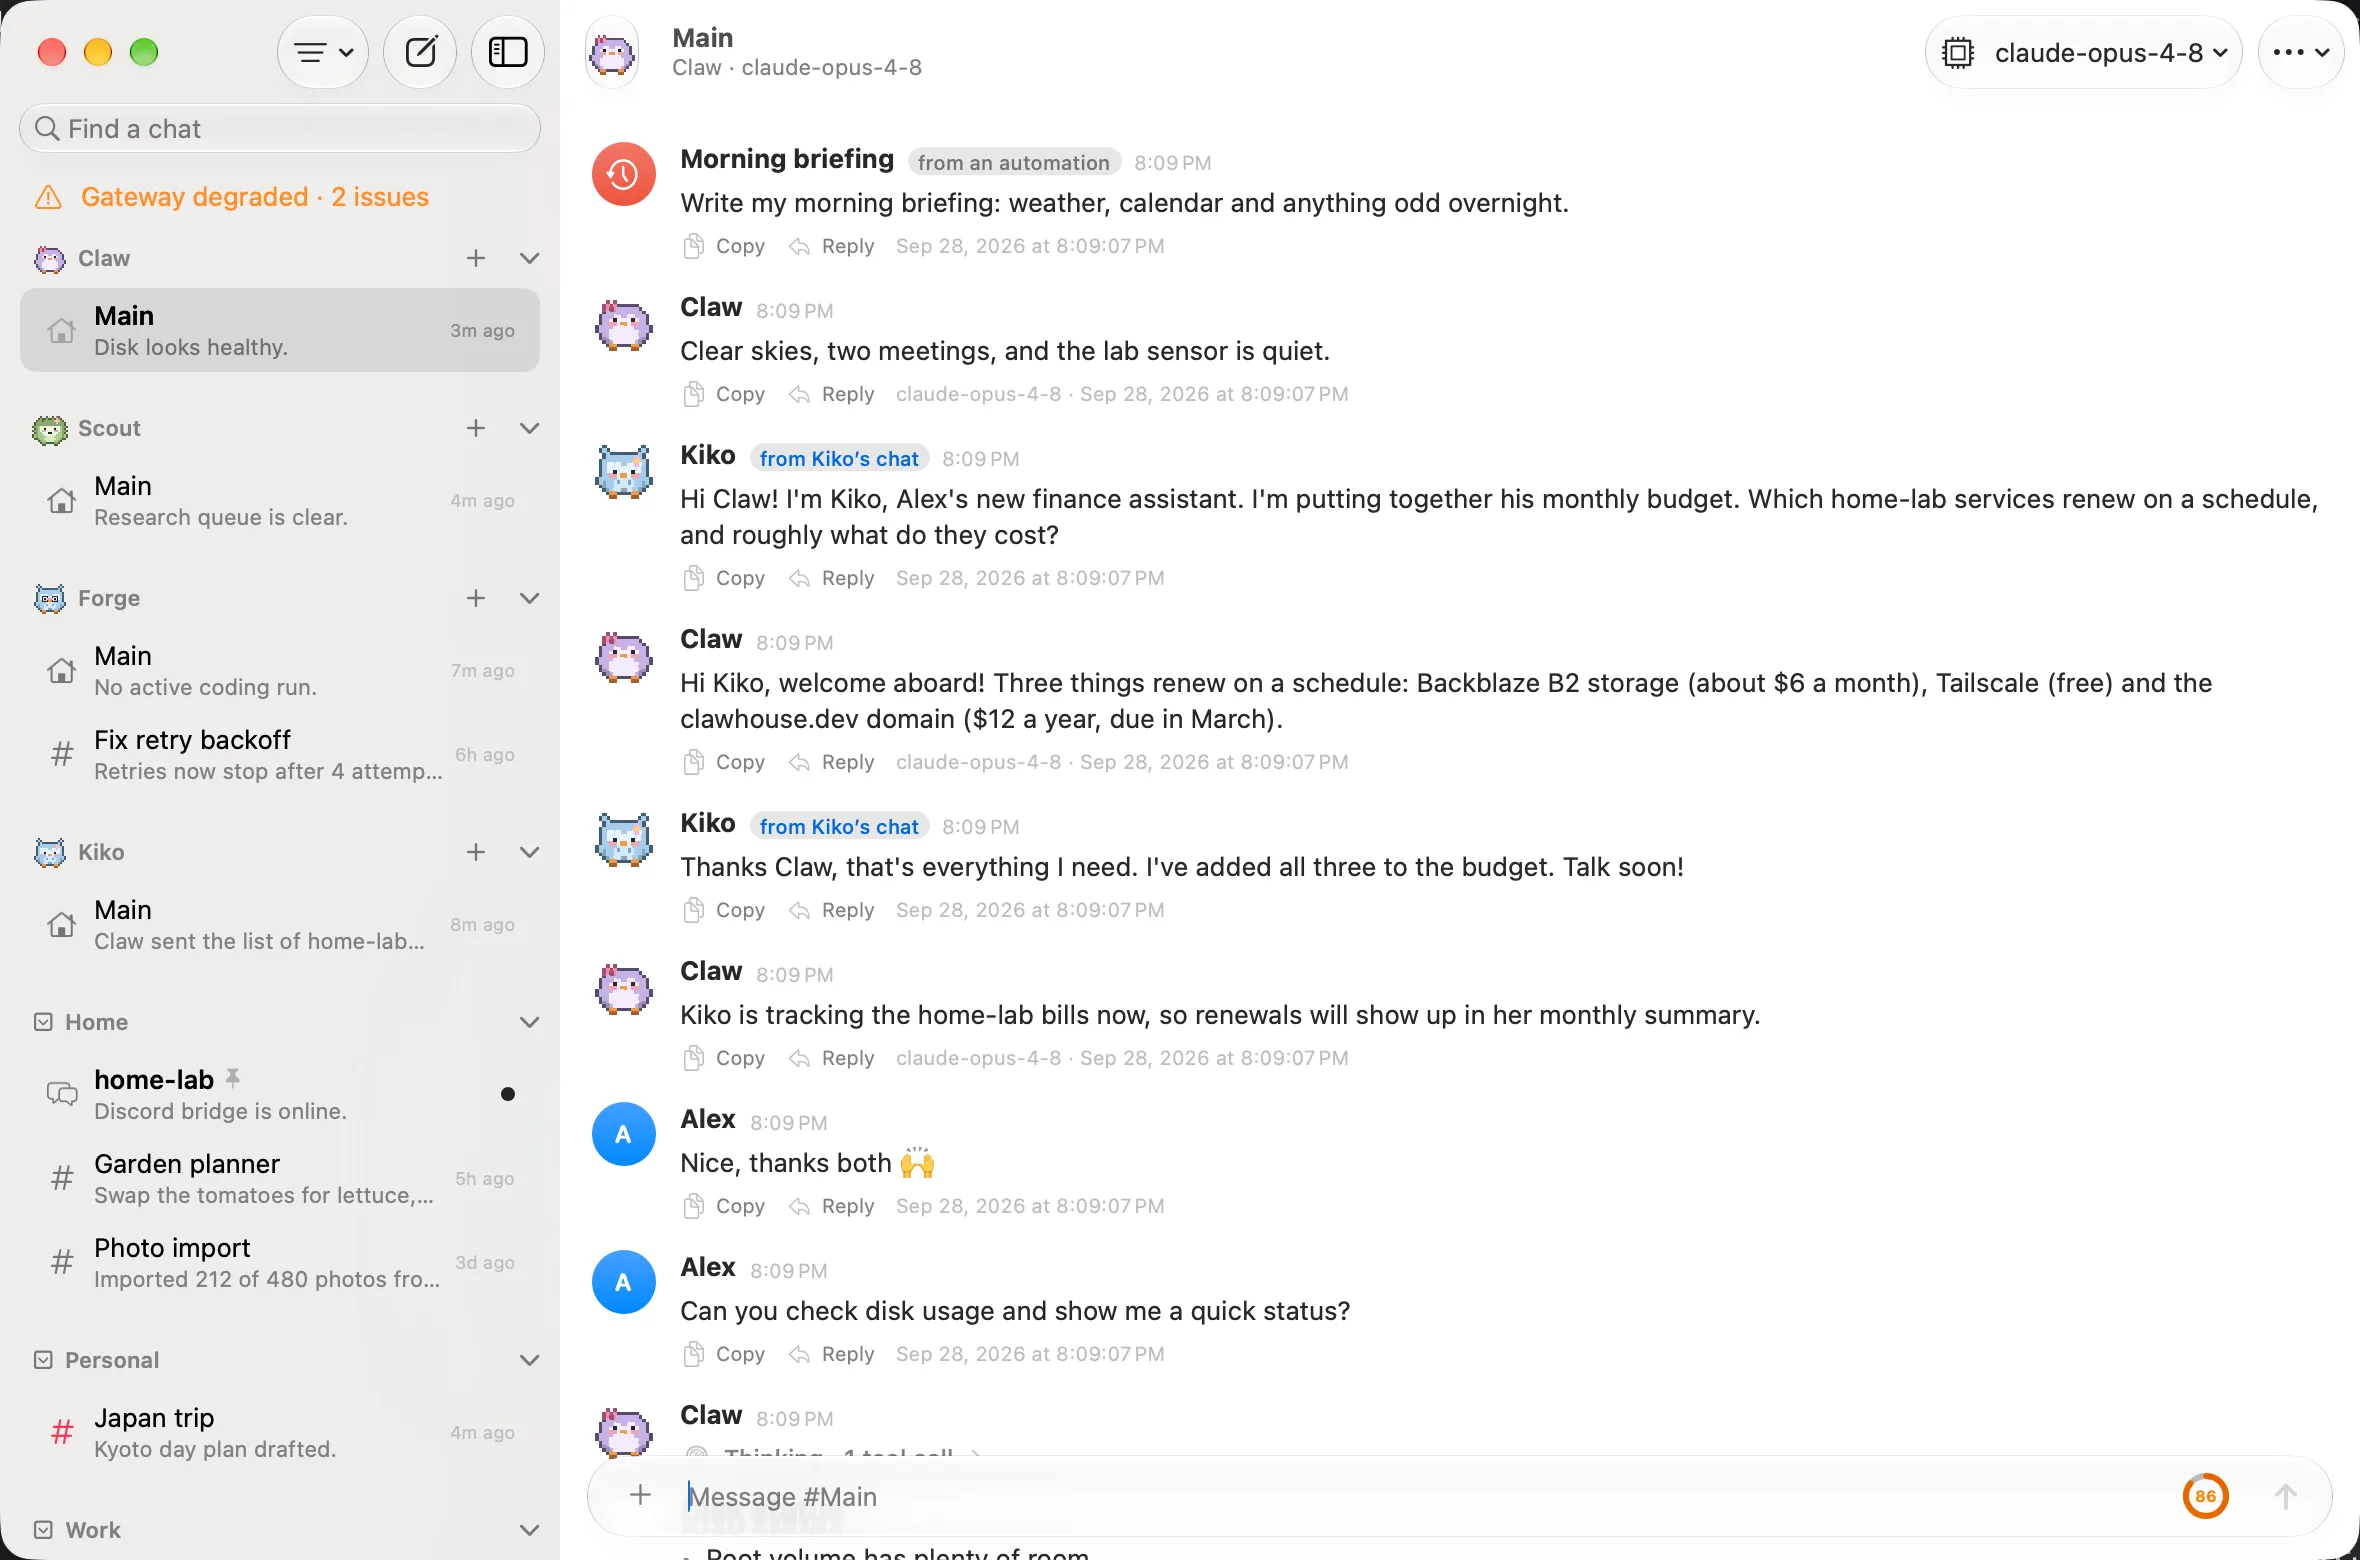Copy the Morning briefing message
This screenshot has width=2360, height=1560.
point(724,246)
